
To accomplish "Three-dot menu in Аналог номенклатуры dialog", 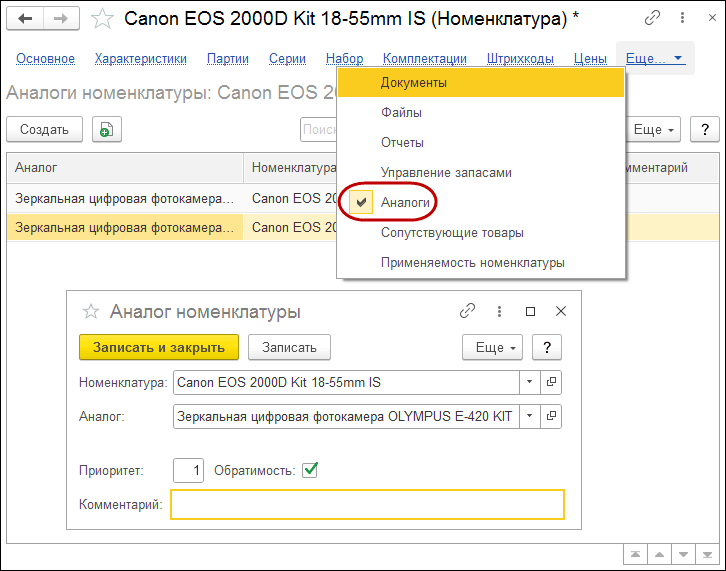I will click(x=499, y=311).
